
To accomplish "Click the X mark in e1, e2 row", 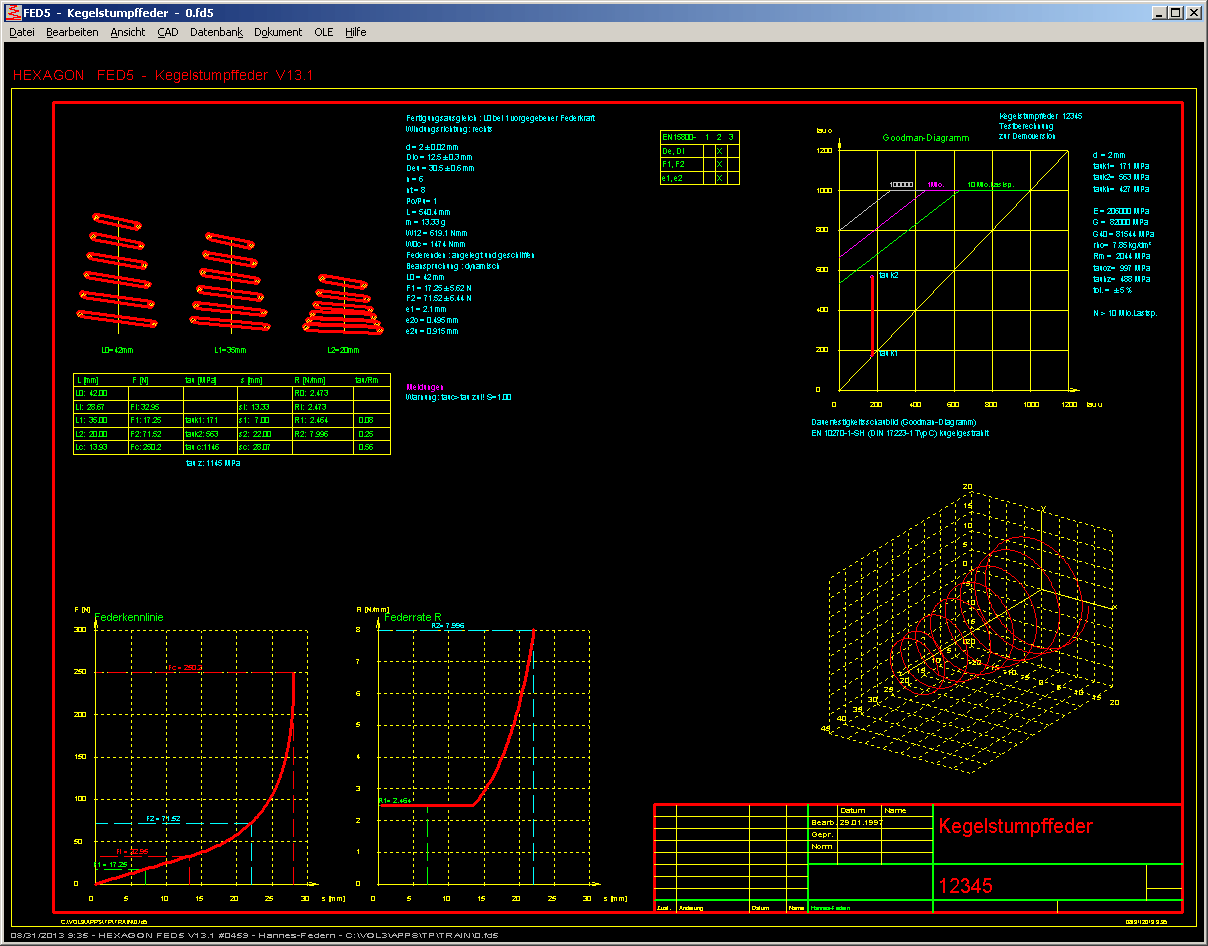I will point(718,177).
